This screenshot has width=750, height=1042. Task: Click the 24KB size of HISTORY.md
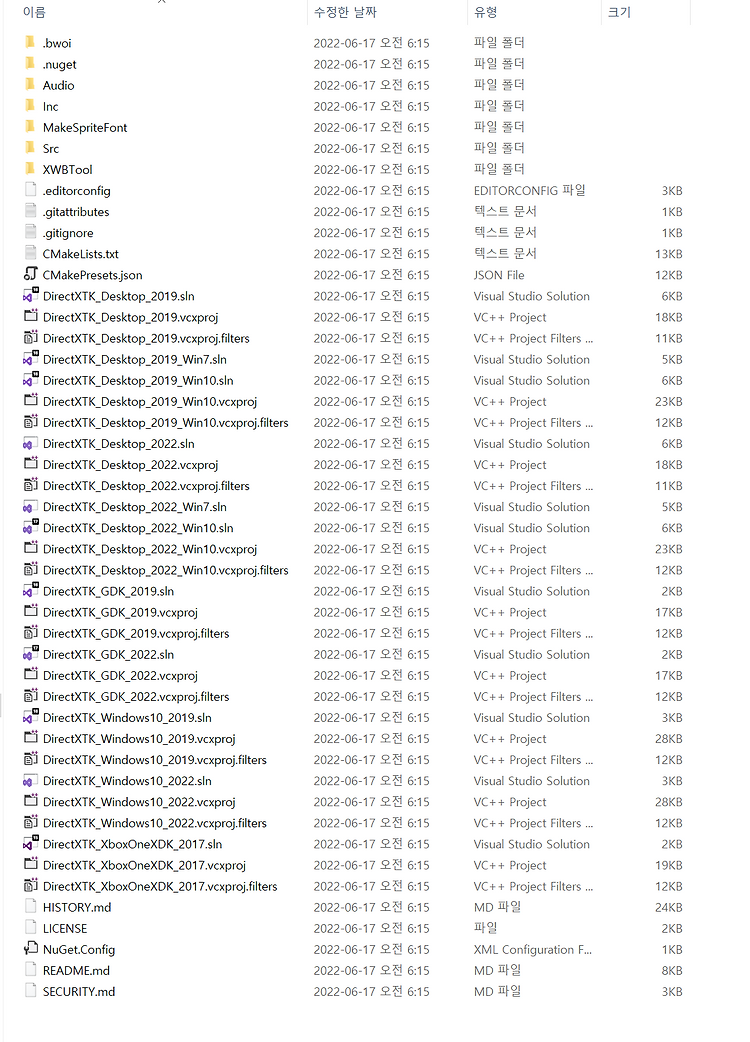pyautogui.click(x=669, y=907)
